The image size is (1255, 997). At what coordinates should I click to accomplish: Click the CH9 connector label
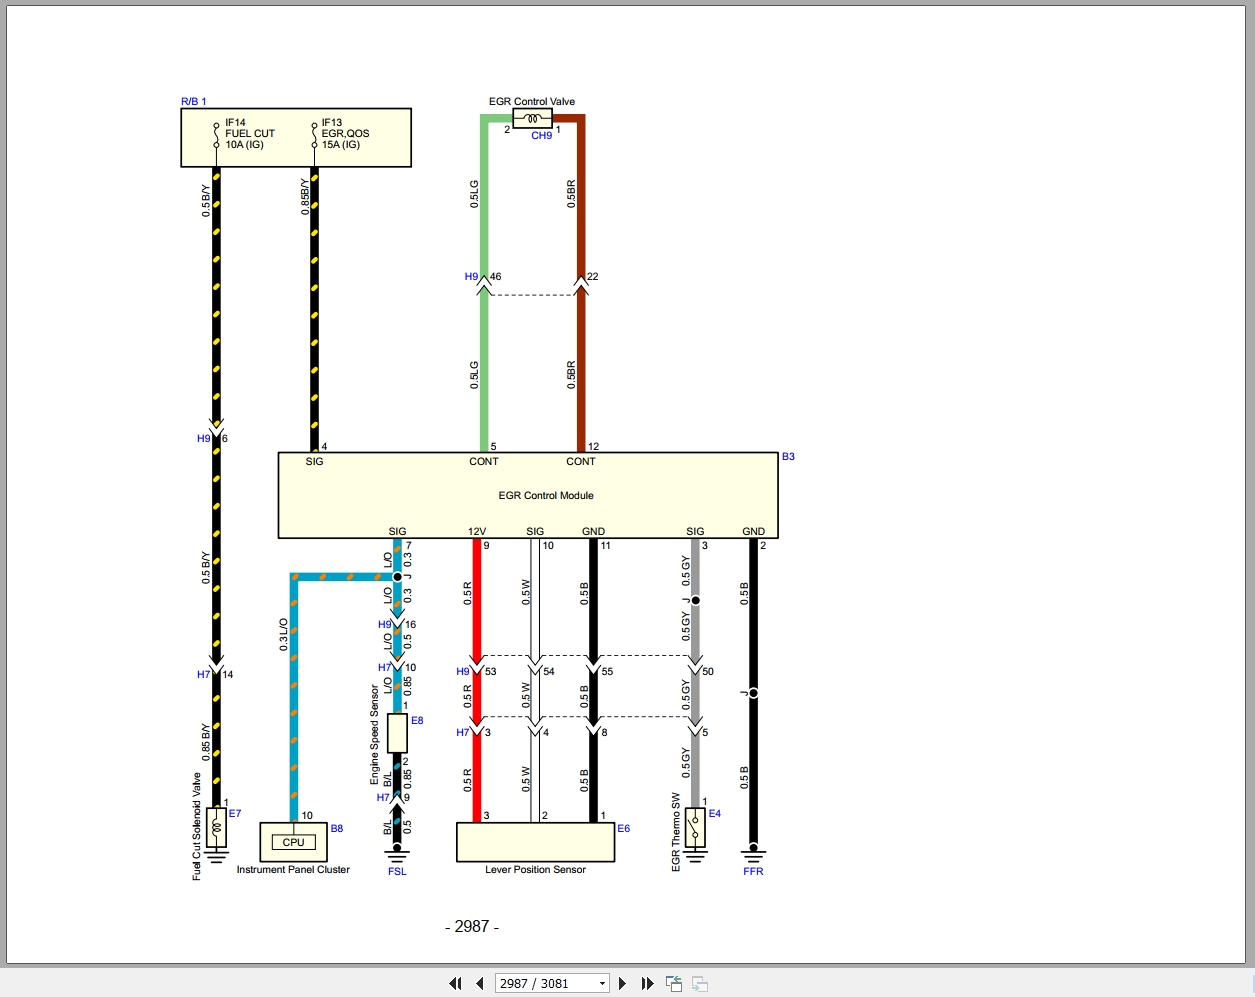click(541, 135)
